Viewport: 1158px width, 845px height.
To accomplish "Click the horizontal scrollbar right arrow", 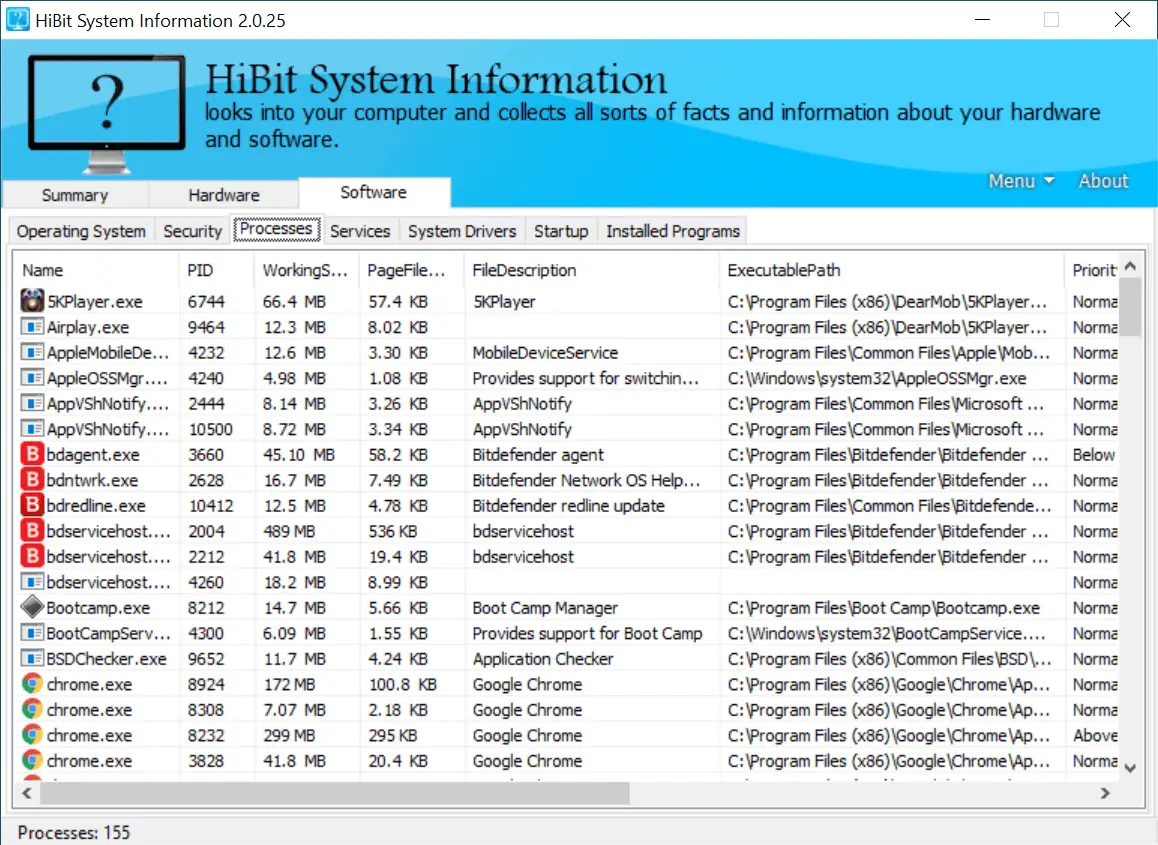I will 1106,793.
